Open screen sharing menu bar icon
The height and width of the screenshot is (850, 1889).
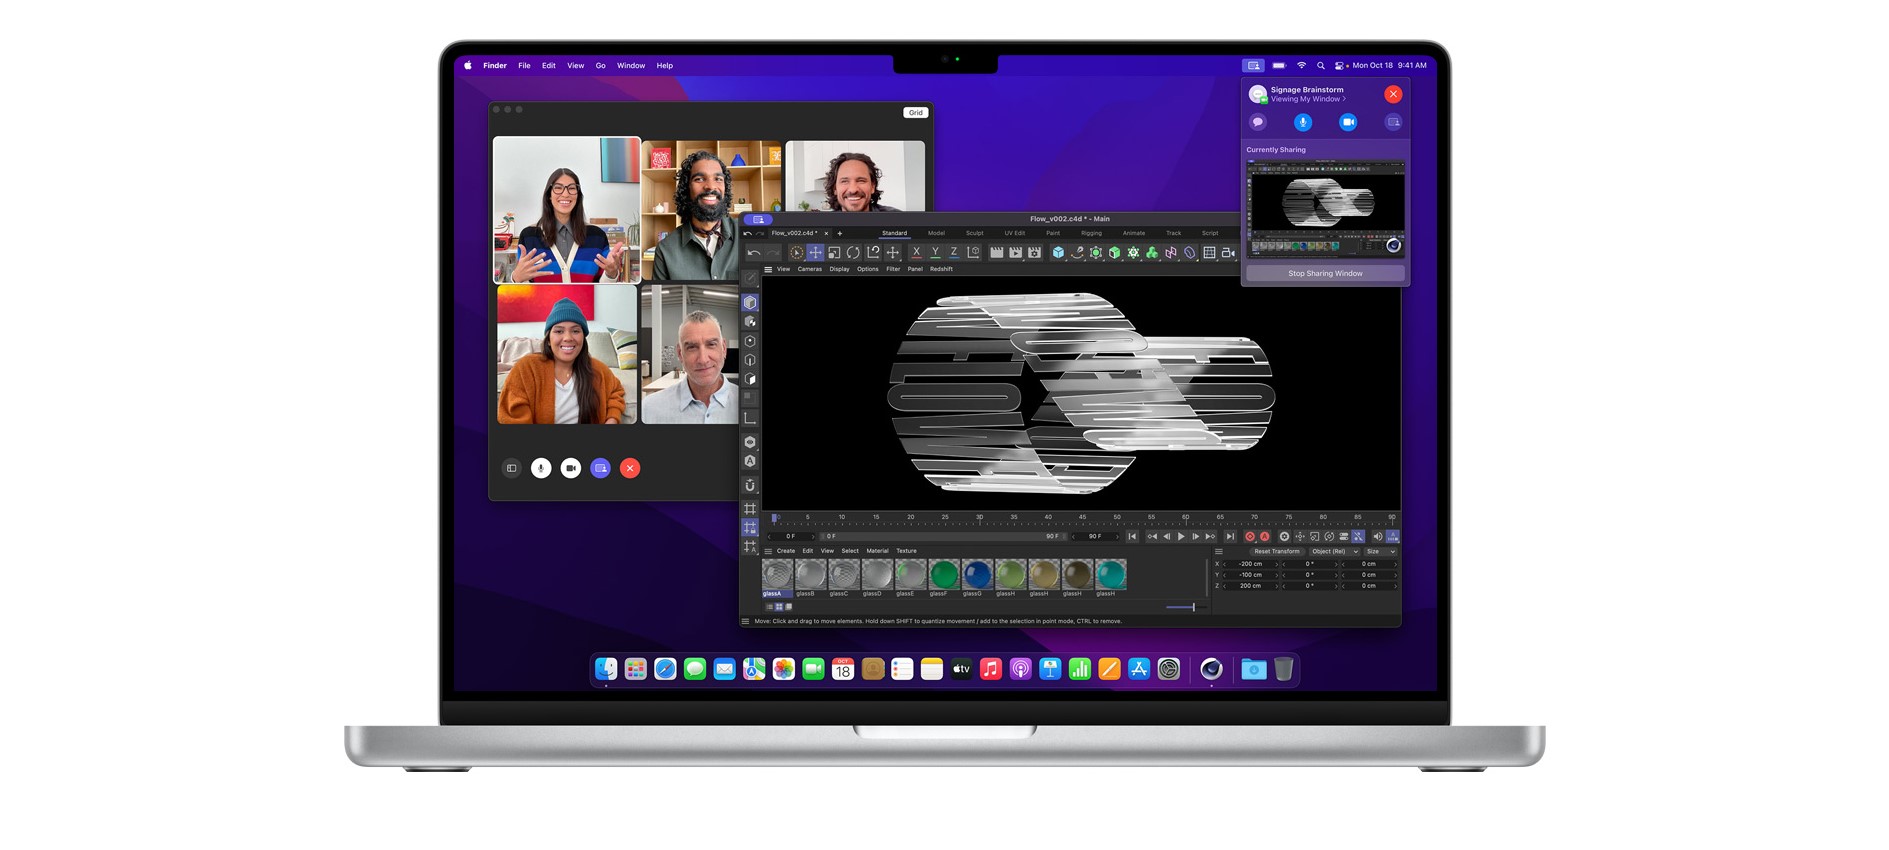(x=1253, y=65)
